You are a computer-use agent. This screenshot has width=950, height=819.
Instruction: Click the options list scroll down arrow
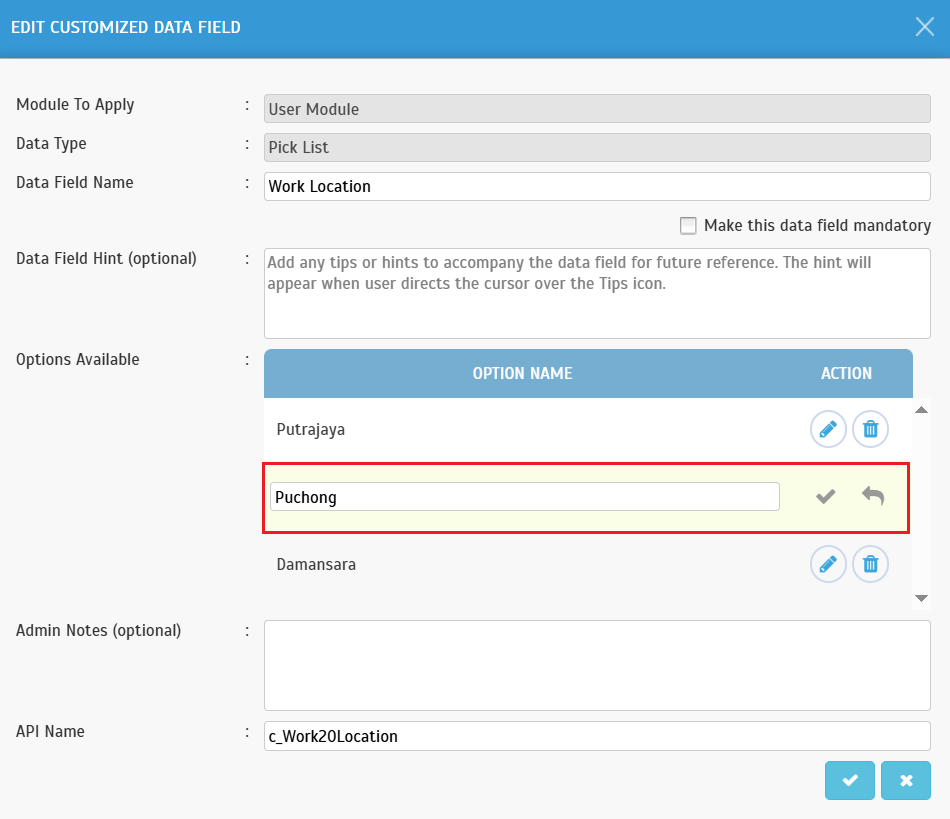pyautogui.click(x=922, y=598)
